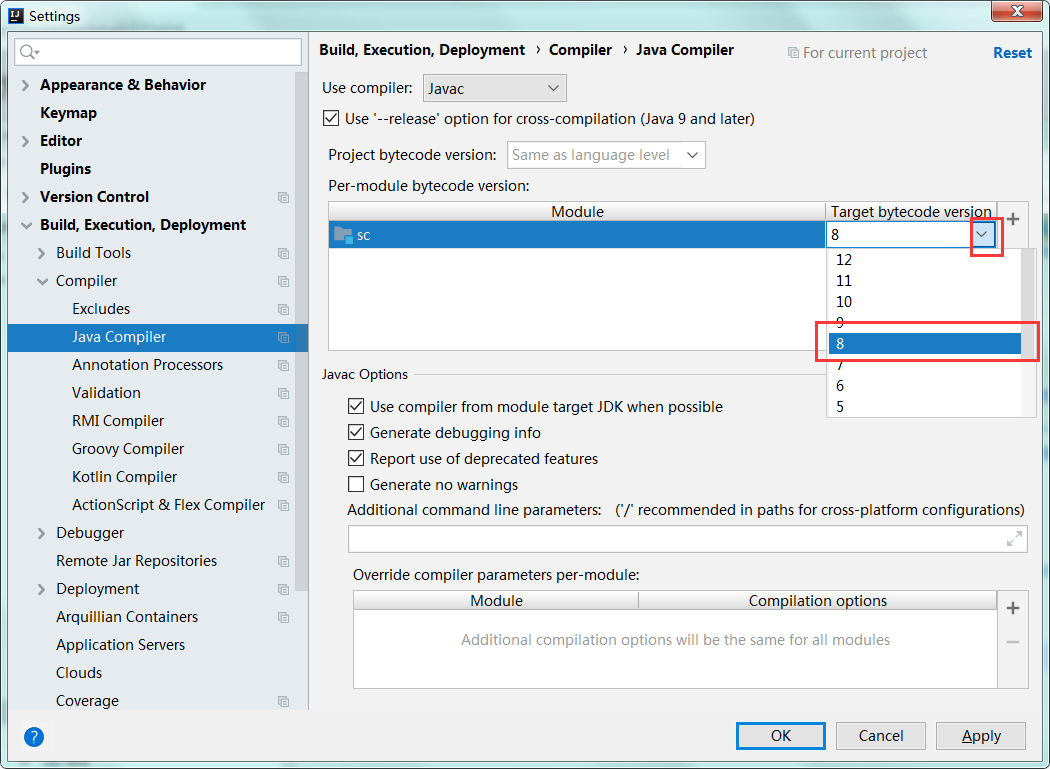This screenshot has height=769, width=1050.
Task: Open Plugins settings page
Action: 66,169
